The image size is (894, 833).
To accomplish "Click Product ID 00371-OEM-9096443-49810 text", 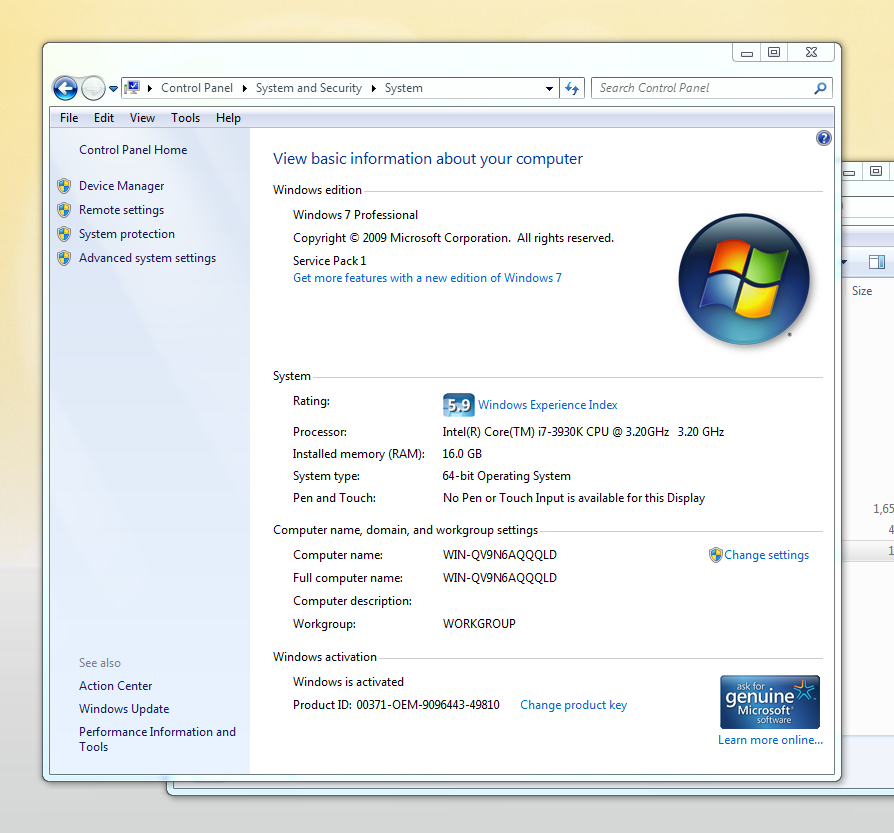I will click(396, 705).
